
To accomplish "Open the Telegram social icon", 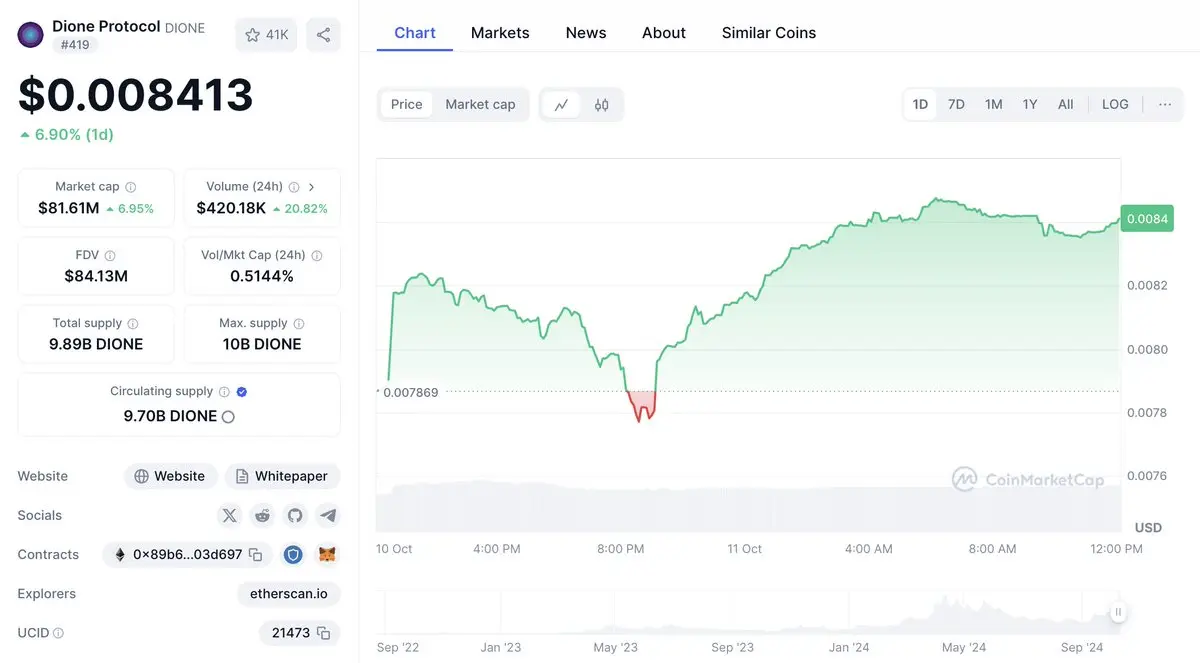I will pos(328,515).
